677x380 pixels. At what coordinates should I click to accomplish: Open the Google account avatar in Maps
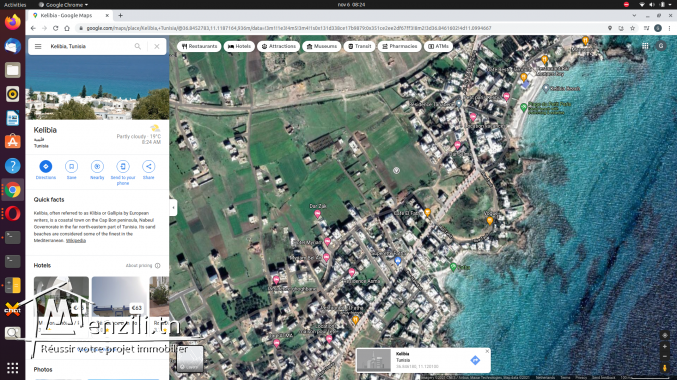click(x=661, y=46)
